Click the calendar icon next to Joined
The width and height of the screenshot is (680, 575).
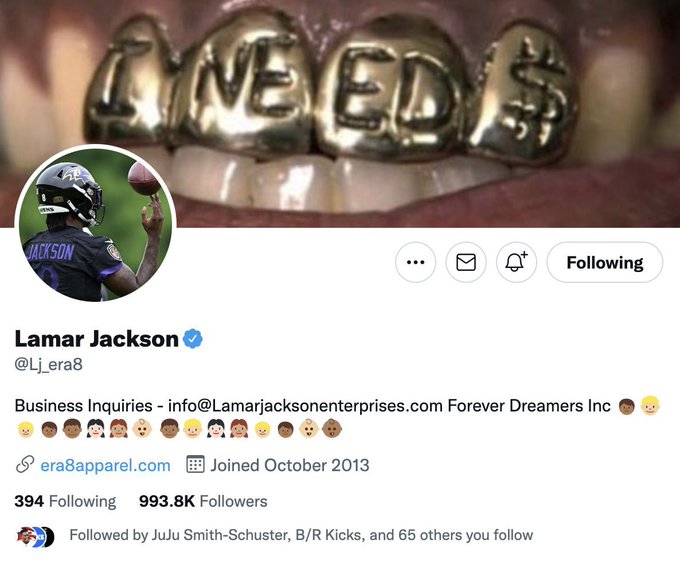click(195, 464)
